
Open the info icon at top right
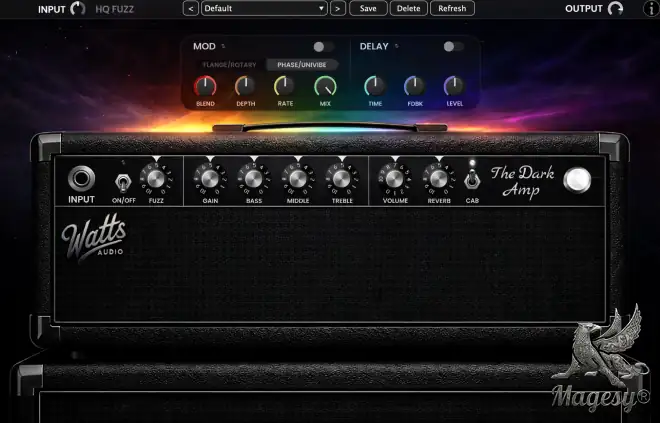[x=651, y=9]
